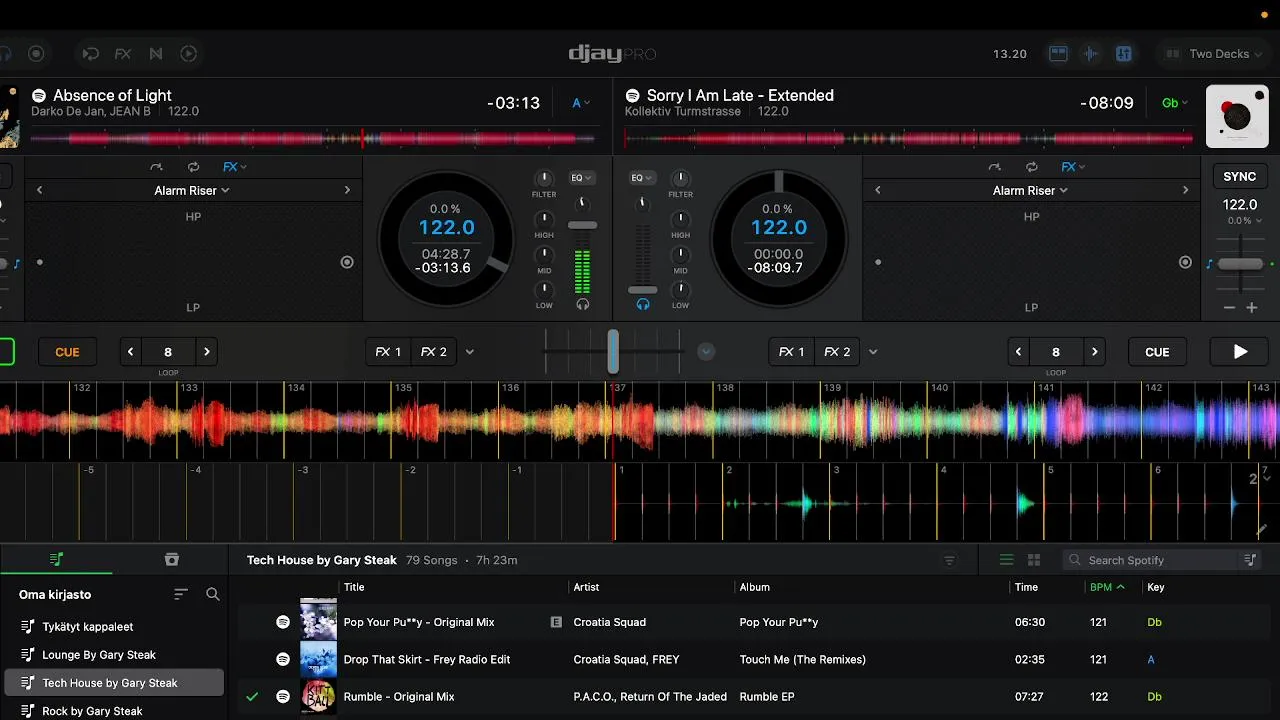This screenshot has height=720, width=1280.
Task: Toggle left deck FX 2 button
Action: pyautogui.click(x=433, y=352)
